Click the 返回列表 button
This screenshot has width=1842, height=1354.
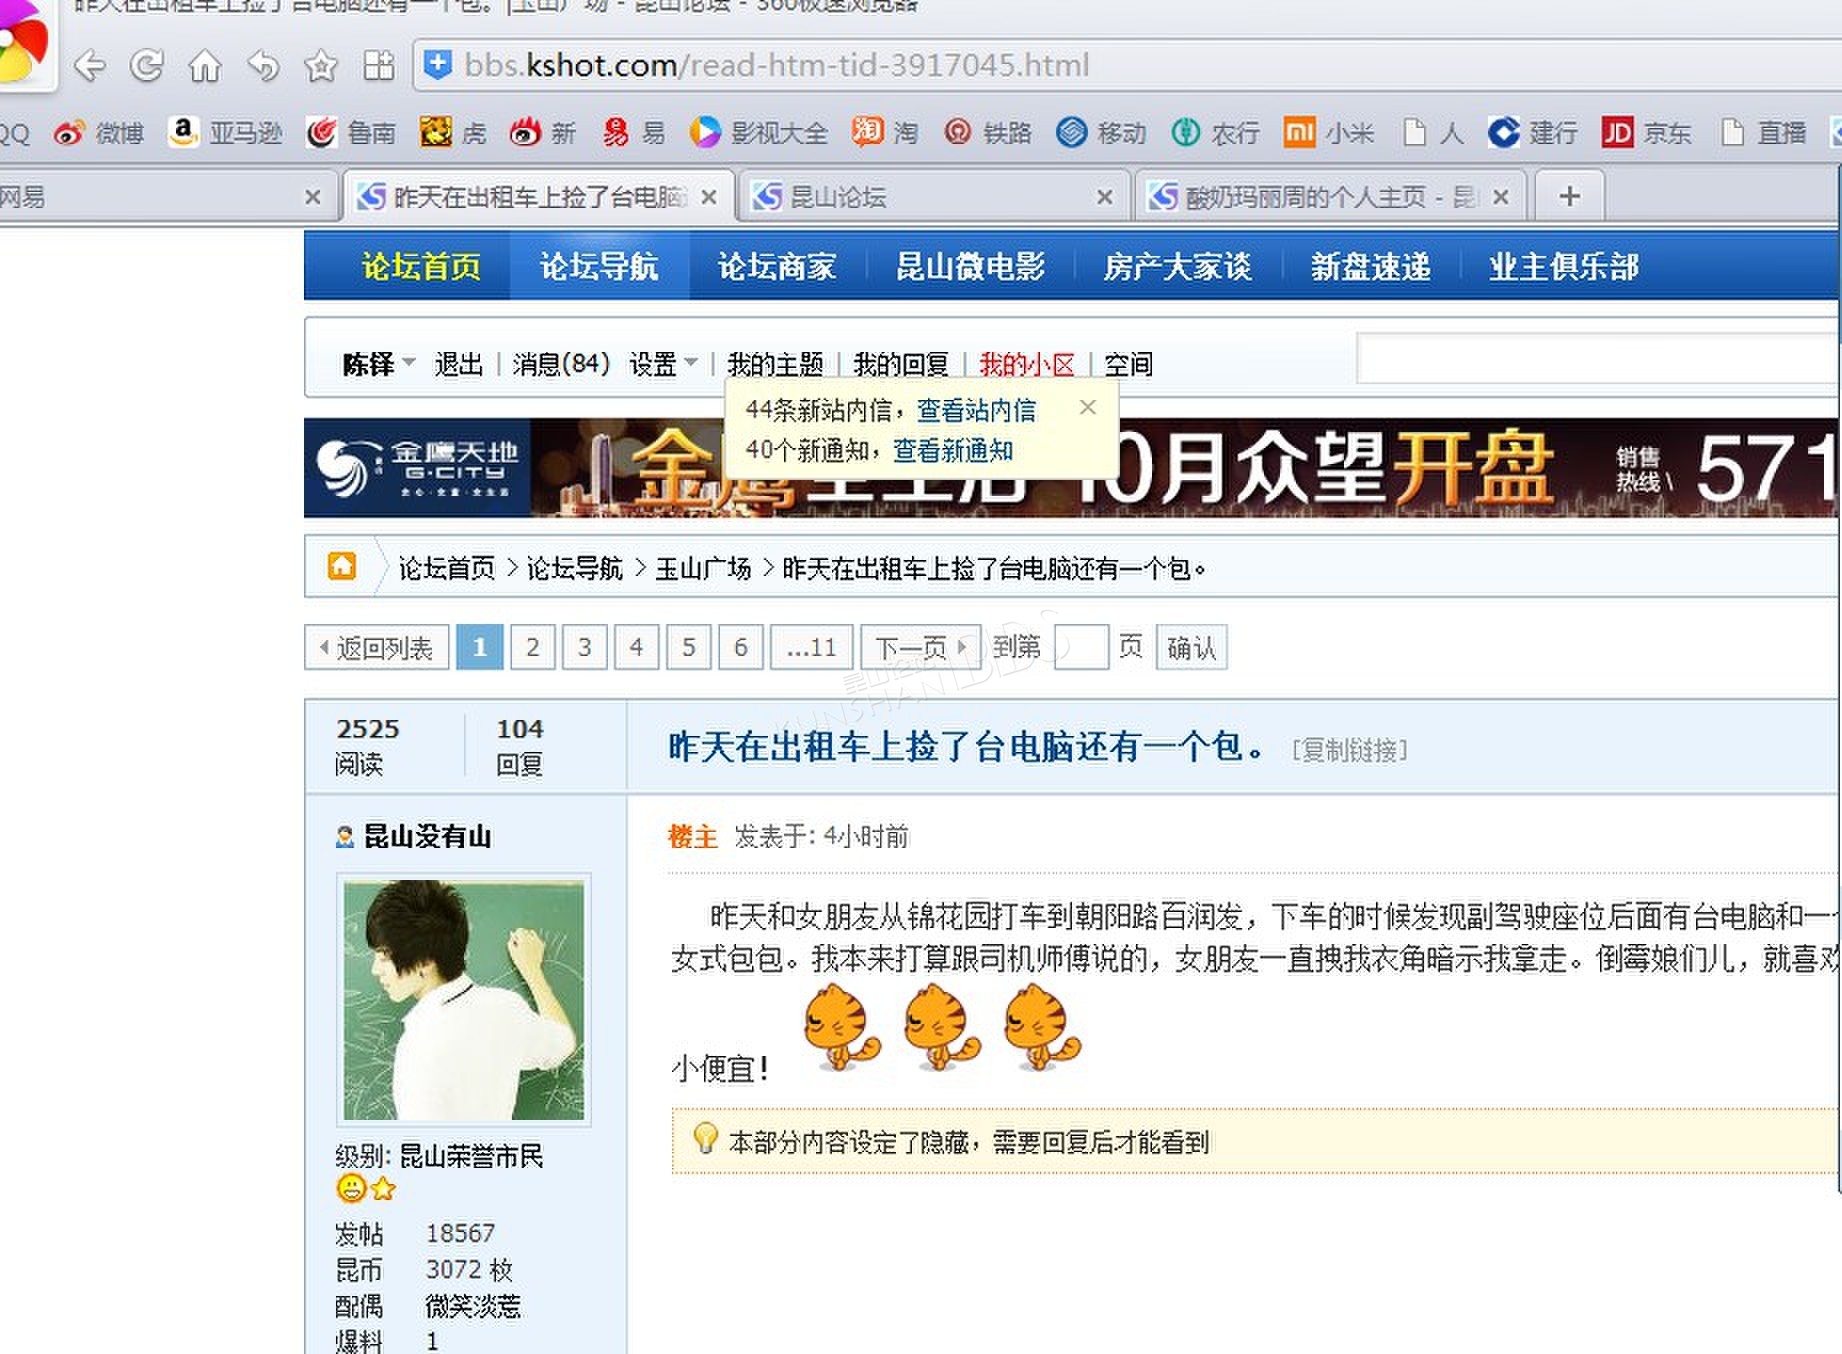tap(377, 648)
